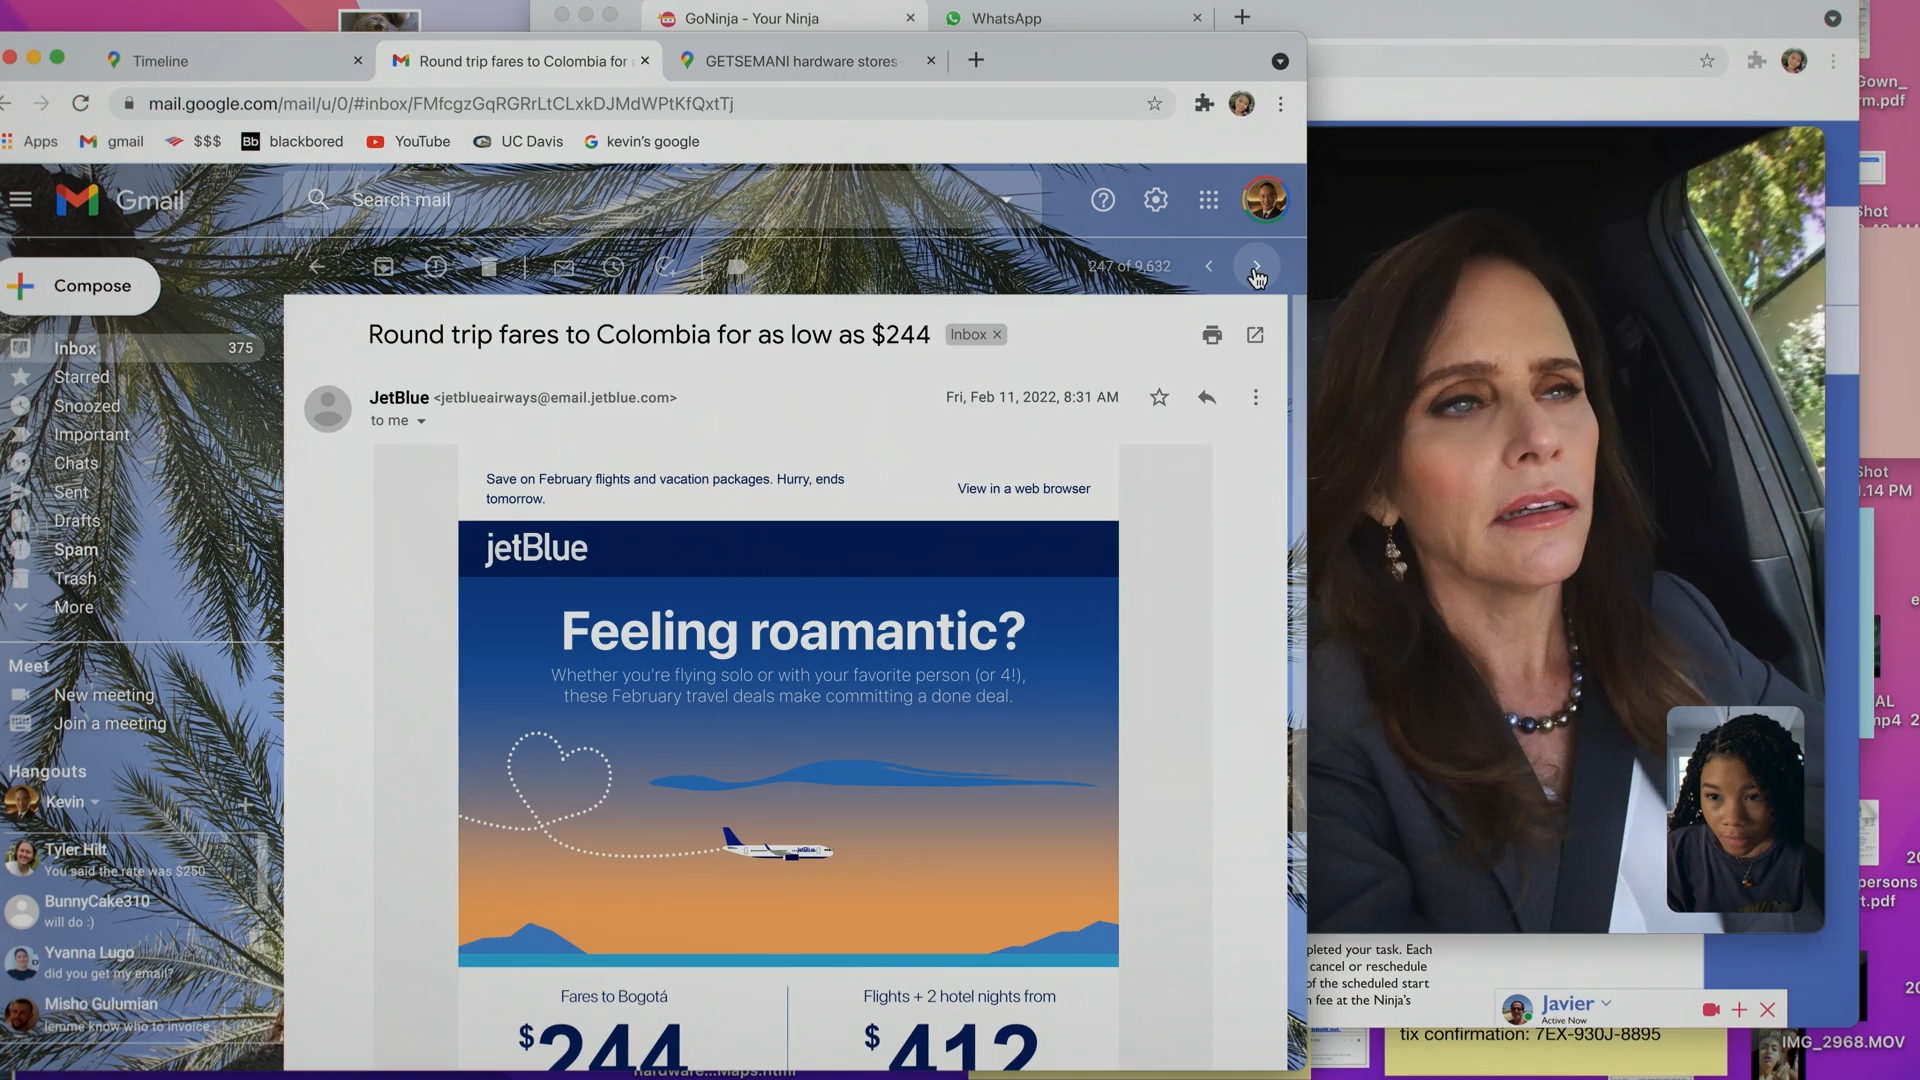
Task: Open a new tab in front window
Action: 976,61
